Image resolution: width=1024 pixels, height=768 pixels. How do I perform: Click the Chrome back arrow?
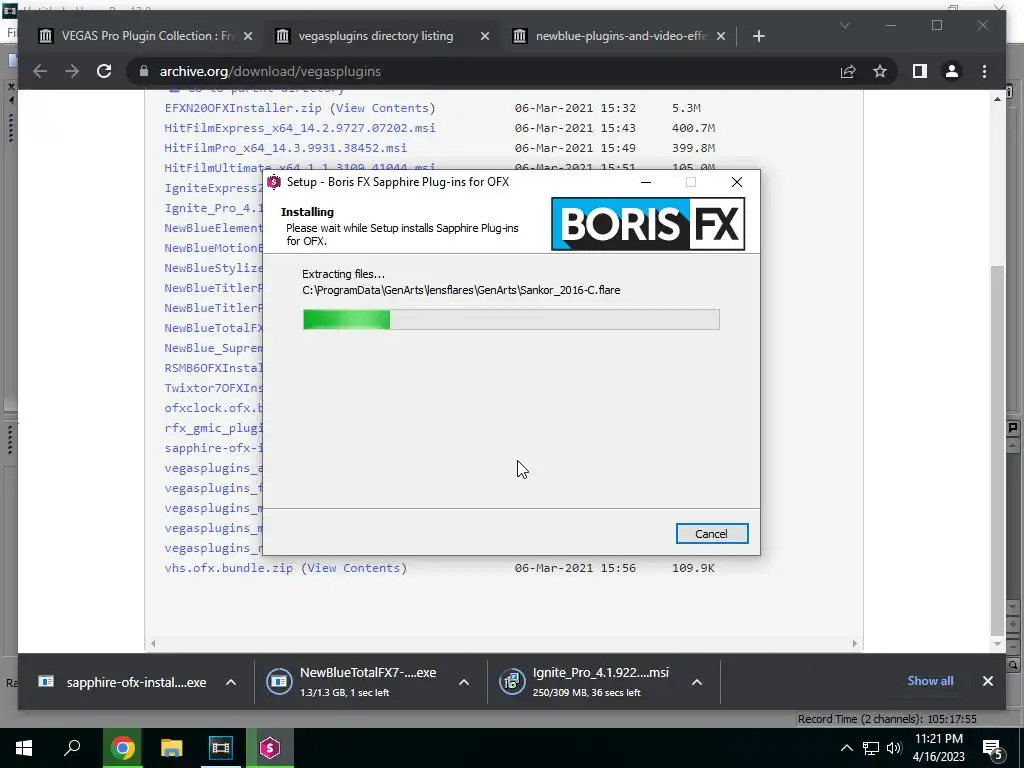(x=40, y=71)
